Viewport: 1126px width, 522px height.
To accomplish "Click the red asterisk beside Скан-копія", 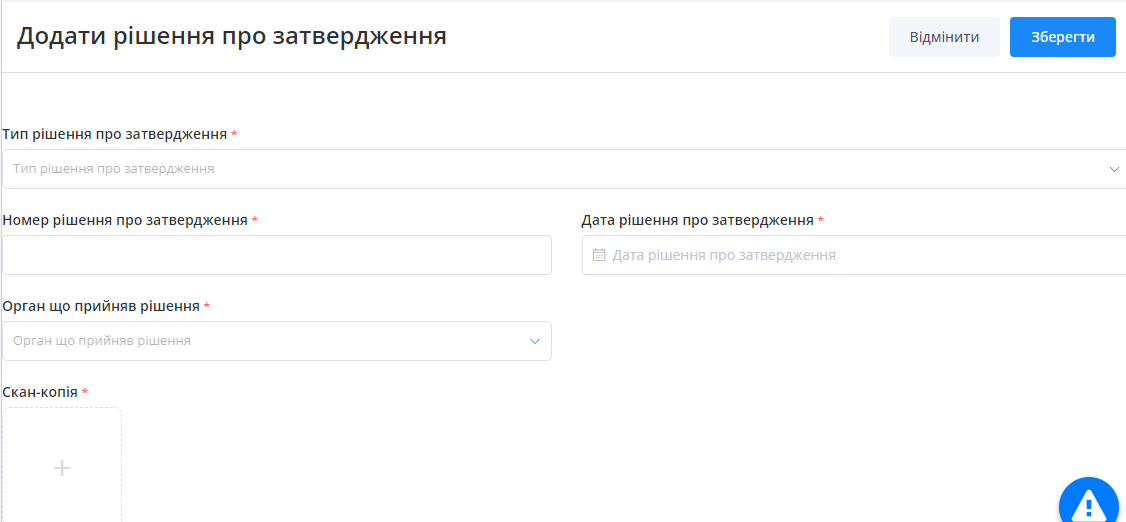I will coord(85,392).
